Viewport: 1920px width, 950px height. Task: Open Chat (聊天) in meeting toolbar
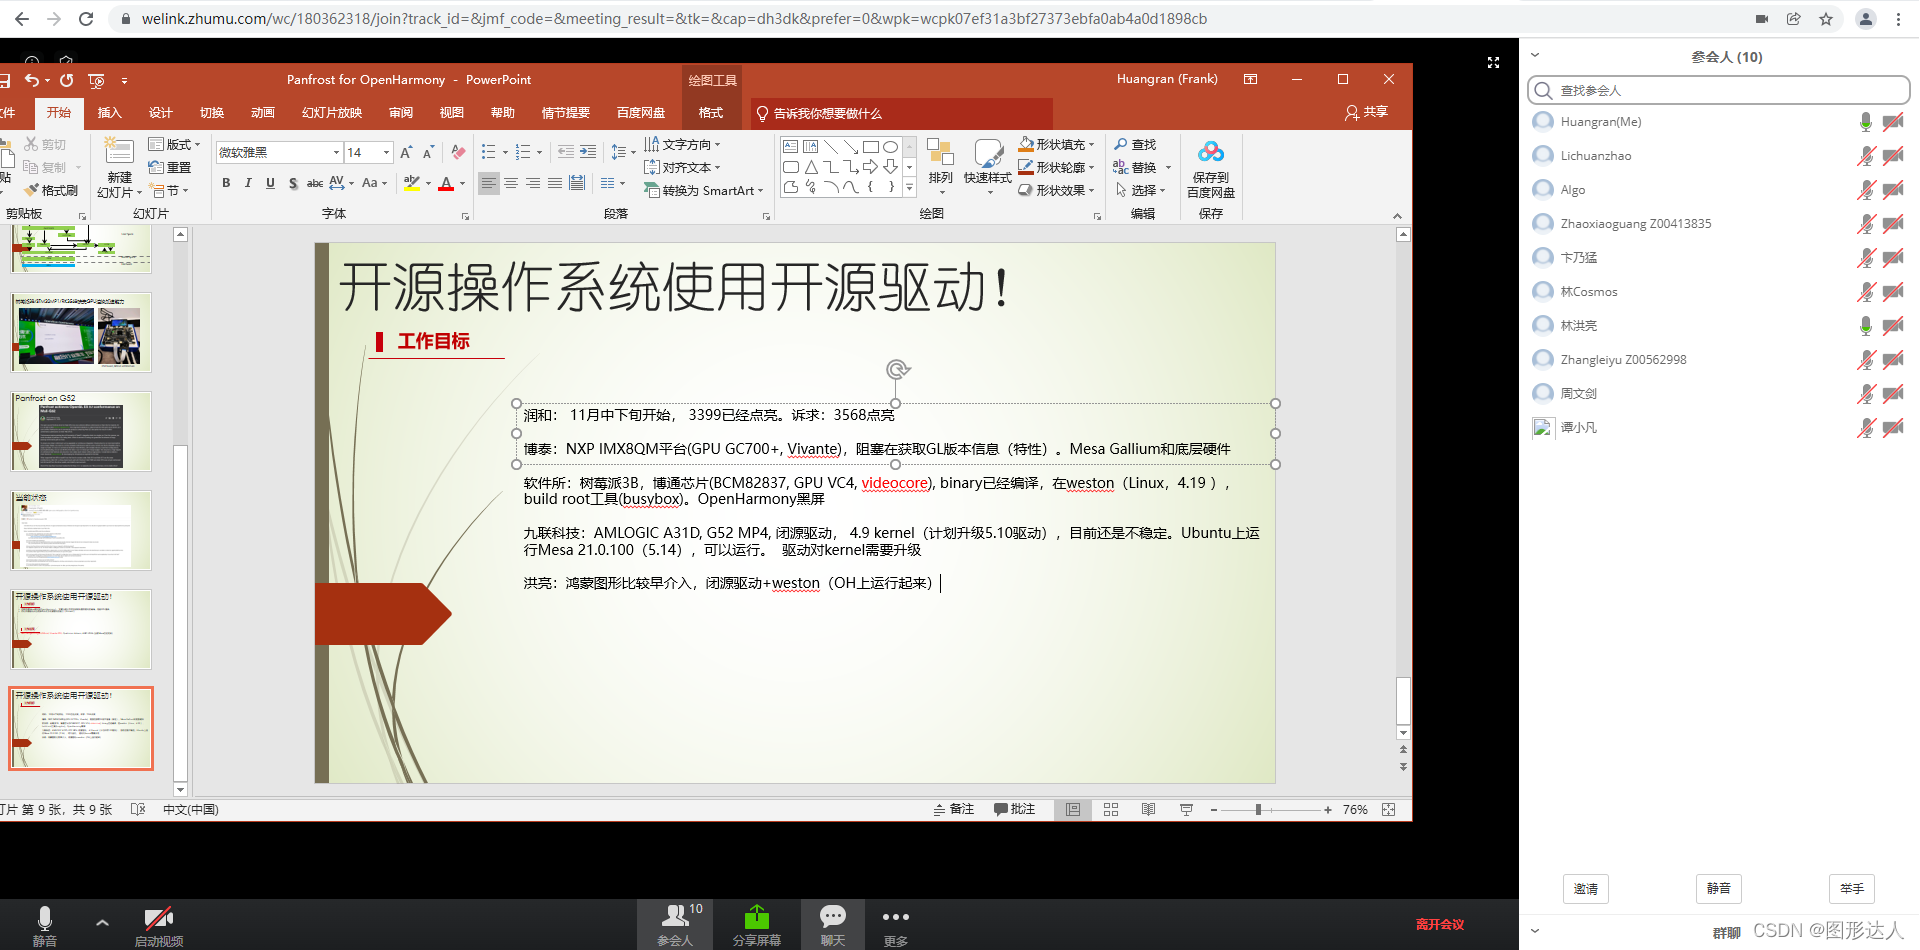click(x=833, y=925)
